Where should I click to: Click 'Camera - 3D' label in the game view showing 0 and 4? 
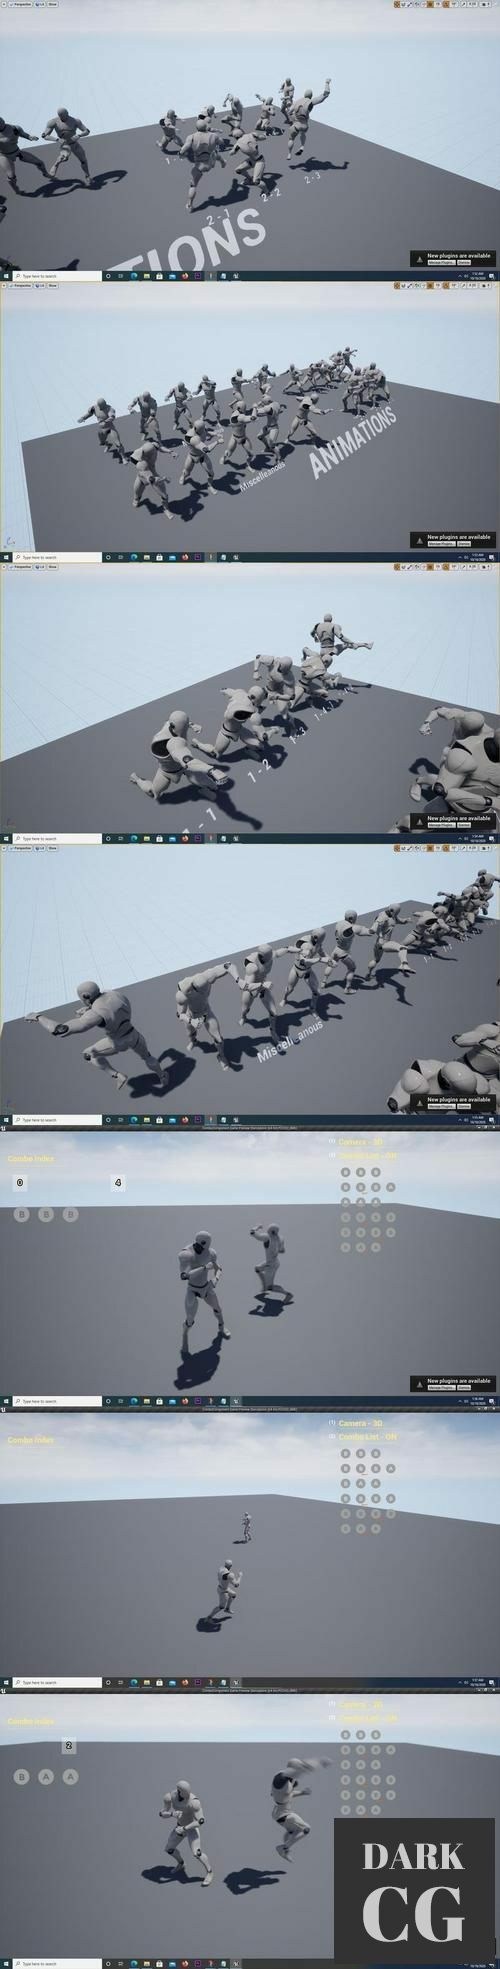tap(360, 1141)
